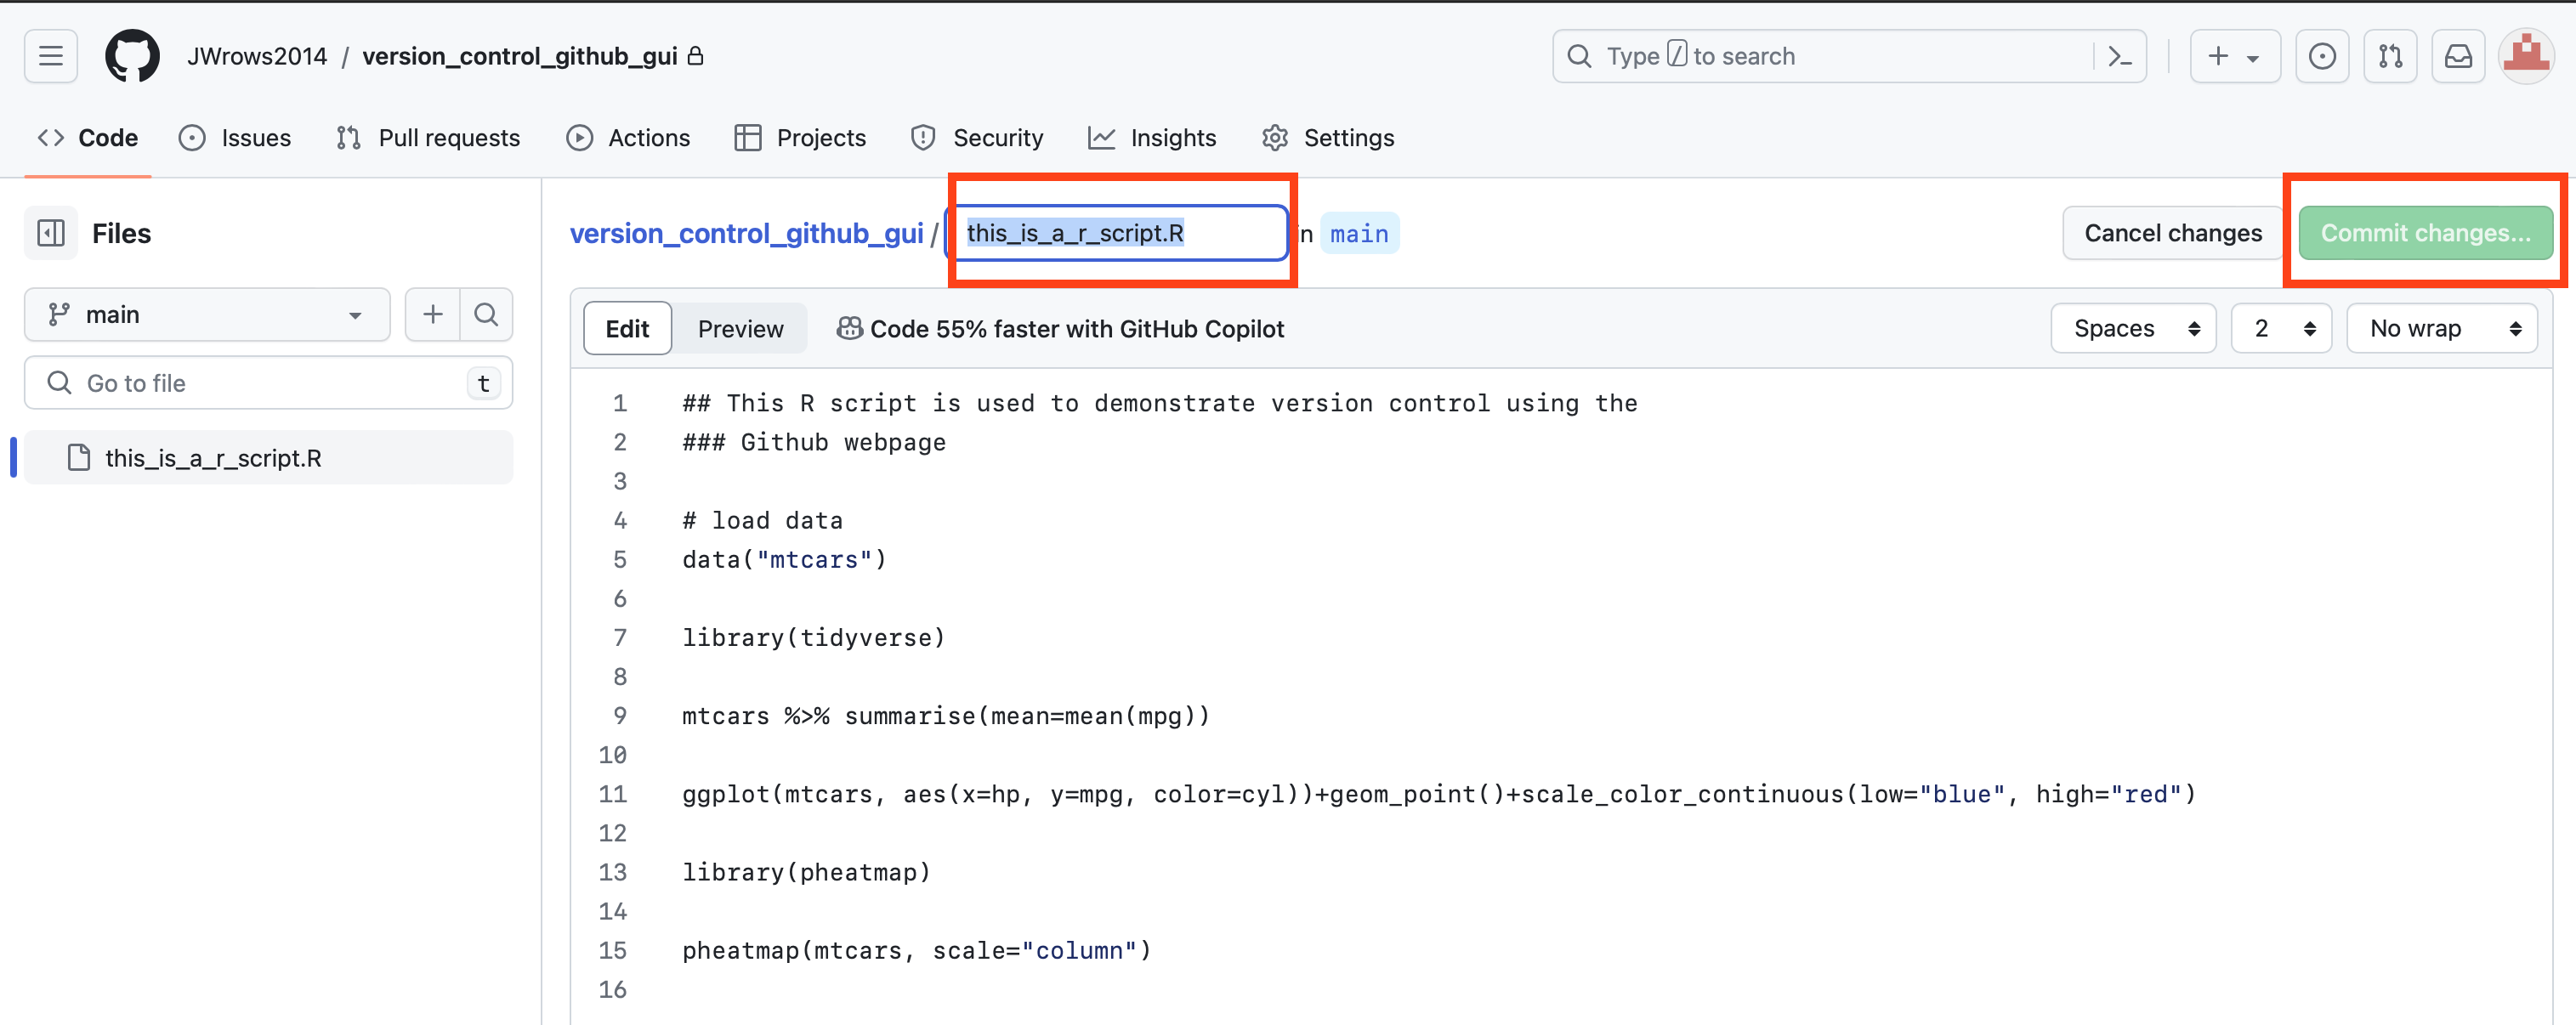Collapse the Files side panel

click(51, 233)
